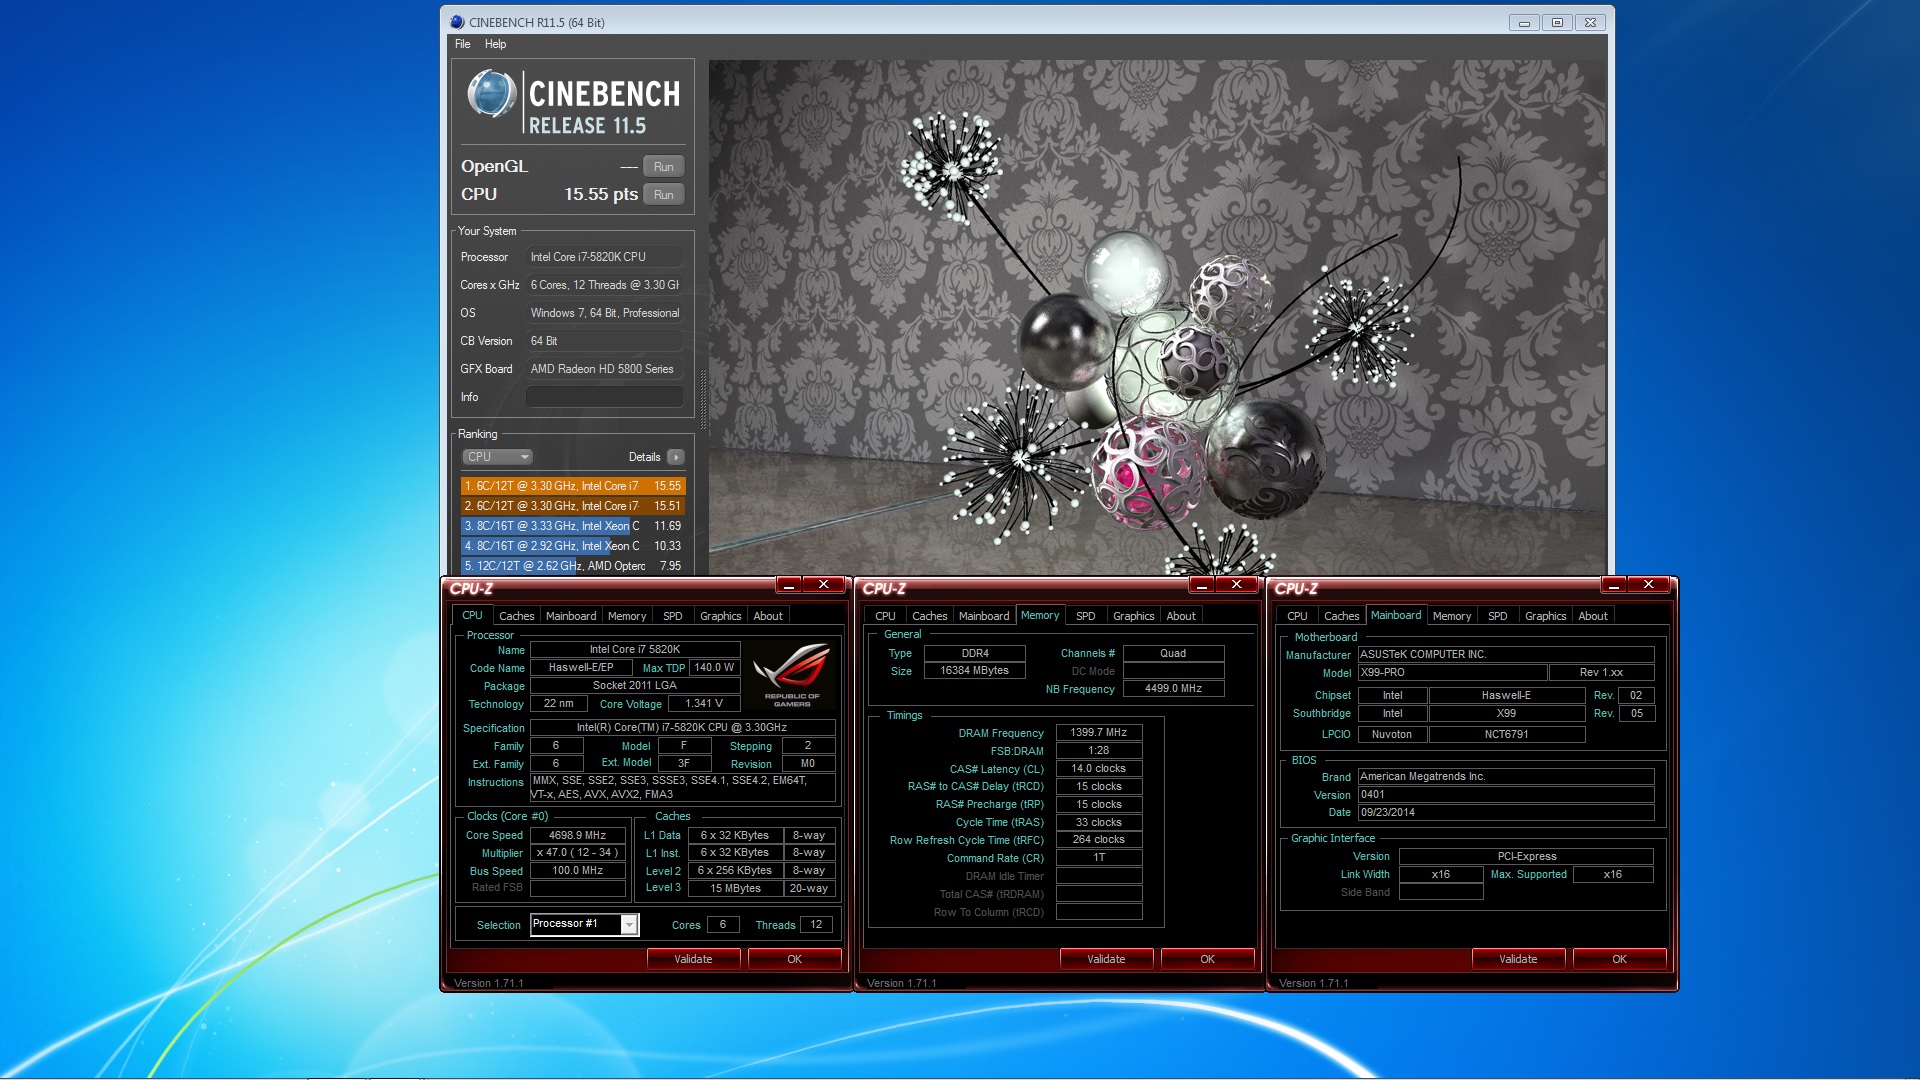Click Validate in left CPU-Z window
This screenshot has width=1920, height=1080.
[693, 959]
